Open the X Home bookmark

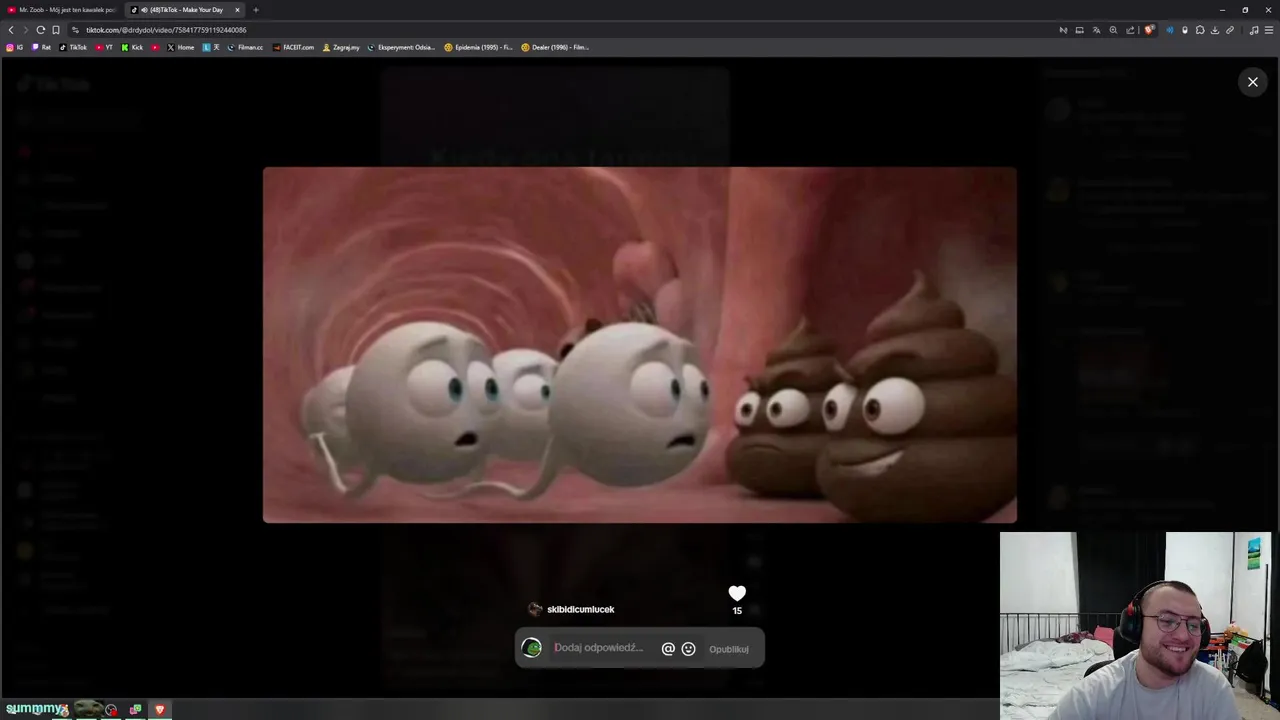(181, 47)
